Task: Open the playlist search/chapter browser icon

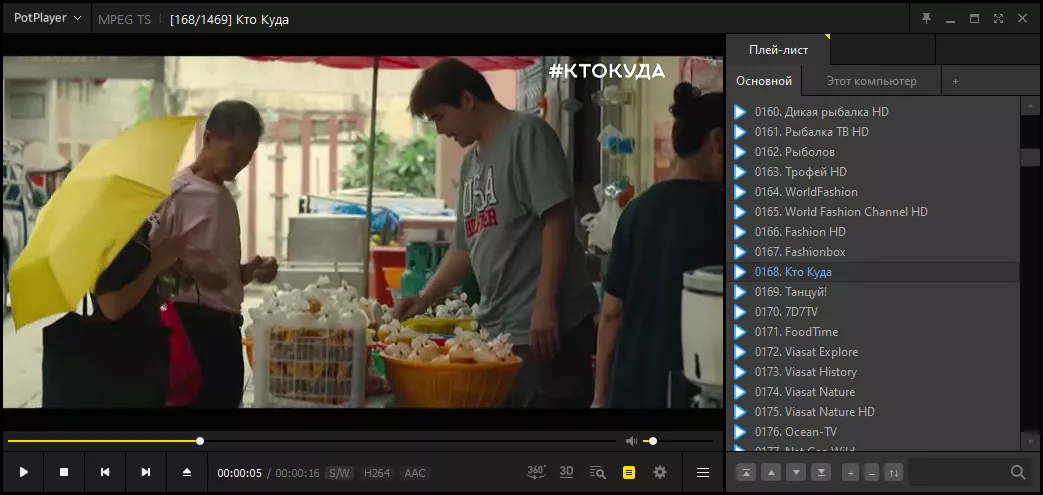Action: pos(597,472)
